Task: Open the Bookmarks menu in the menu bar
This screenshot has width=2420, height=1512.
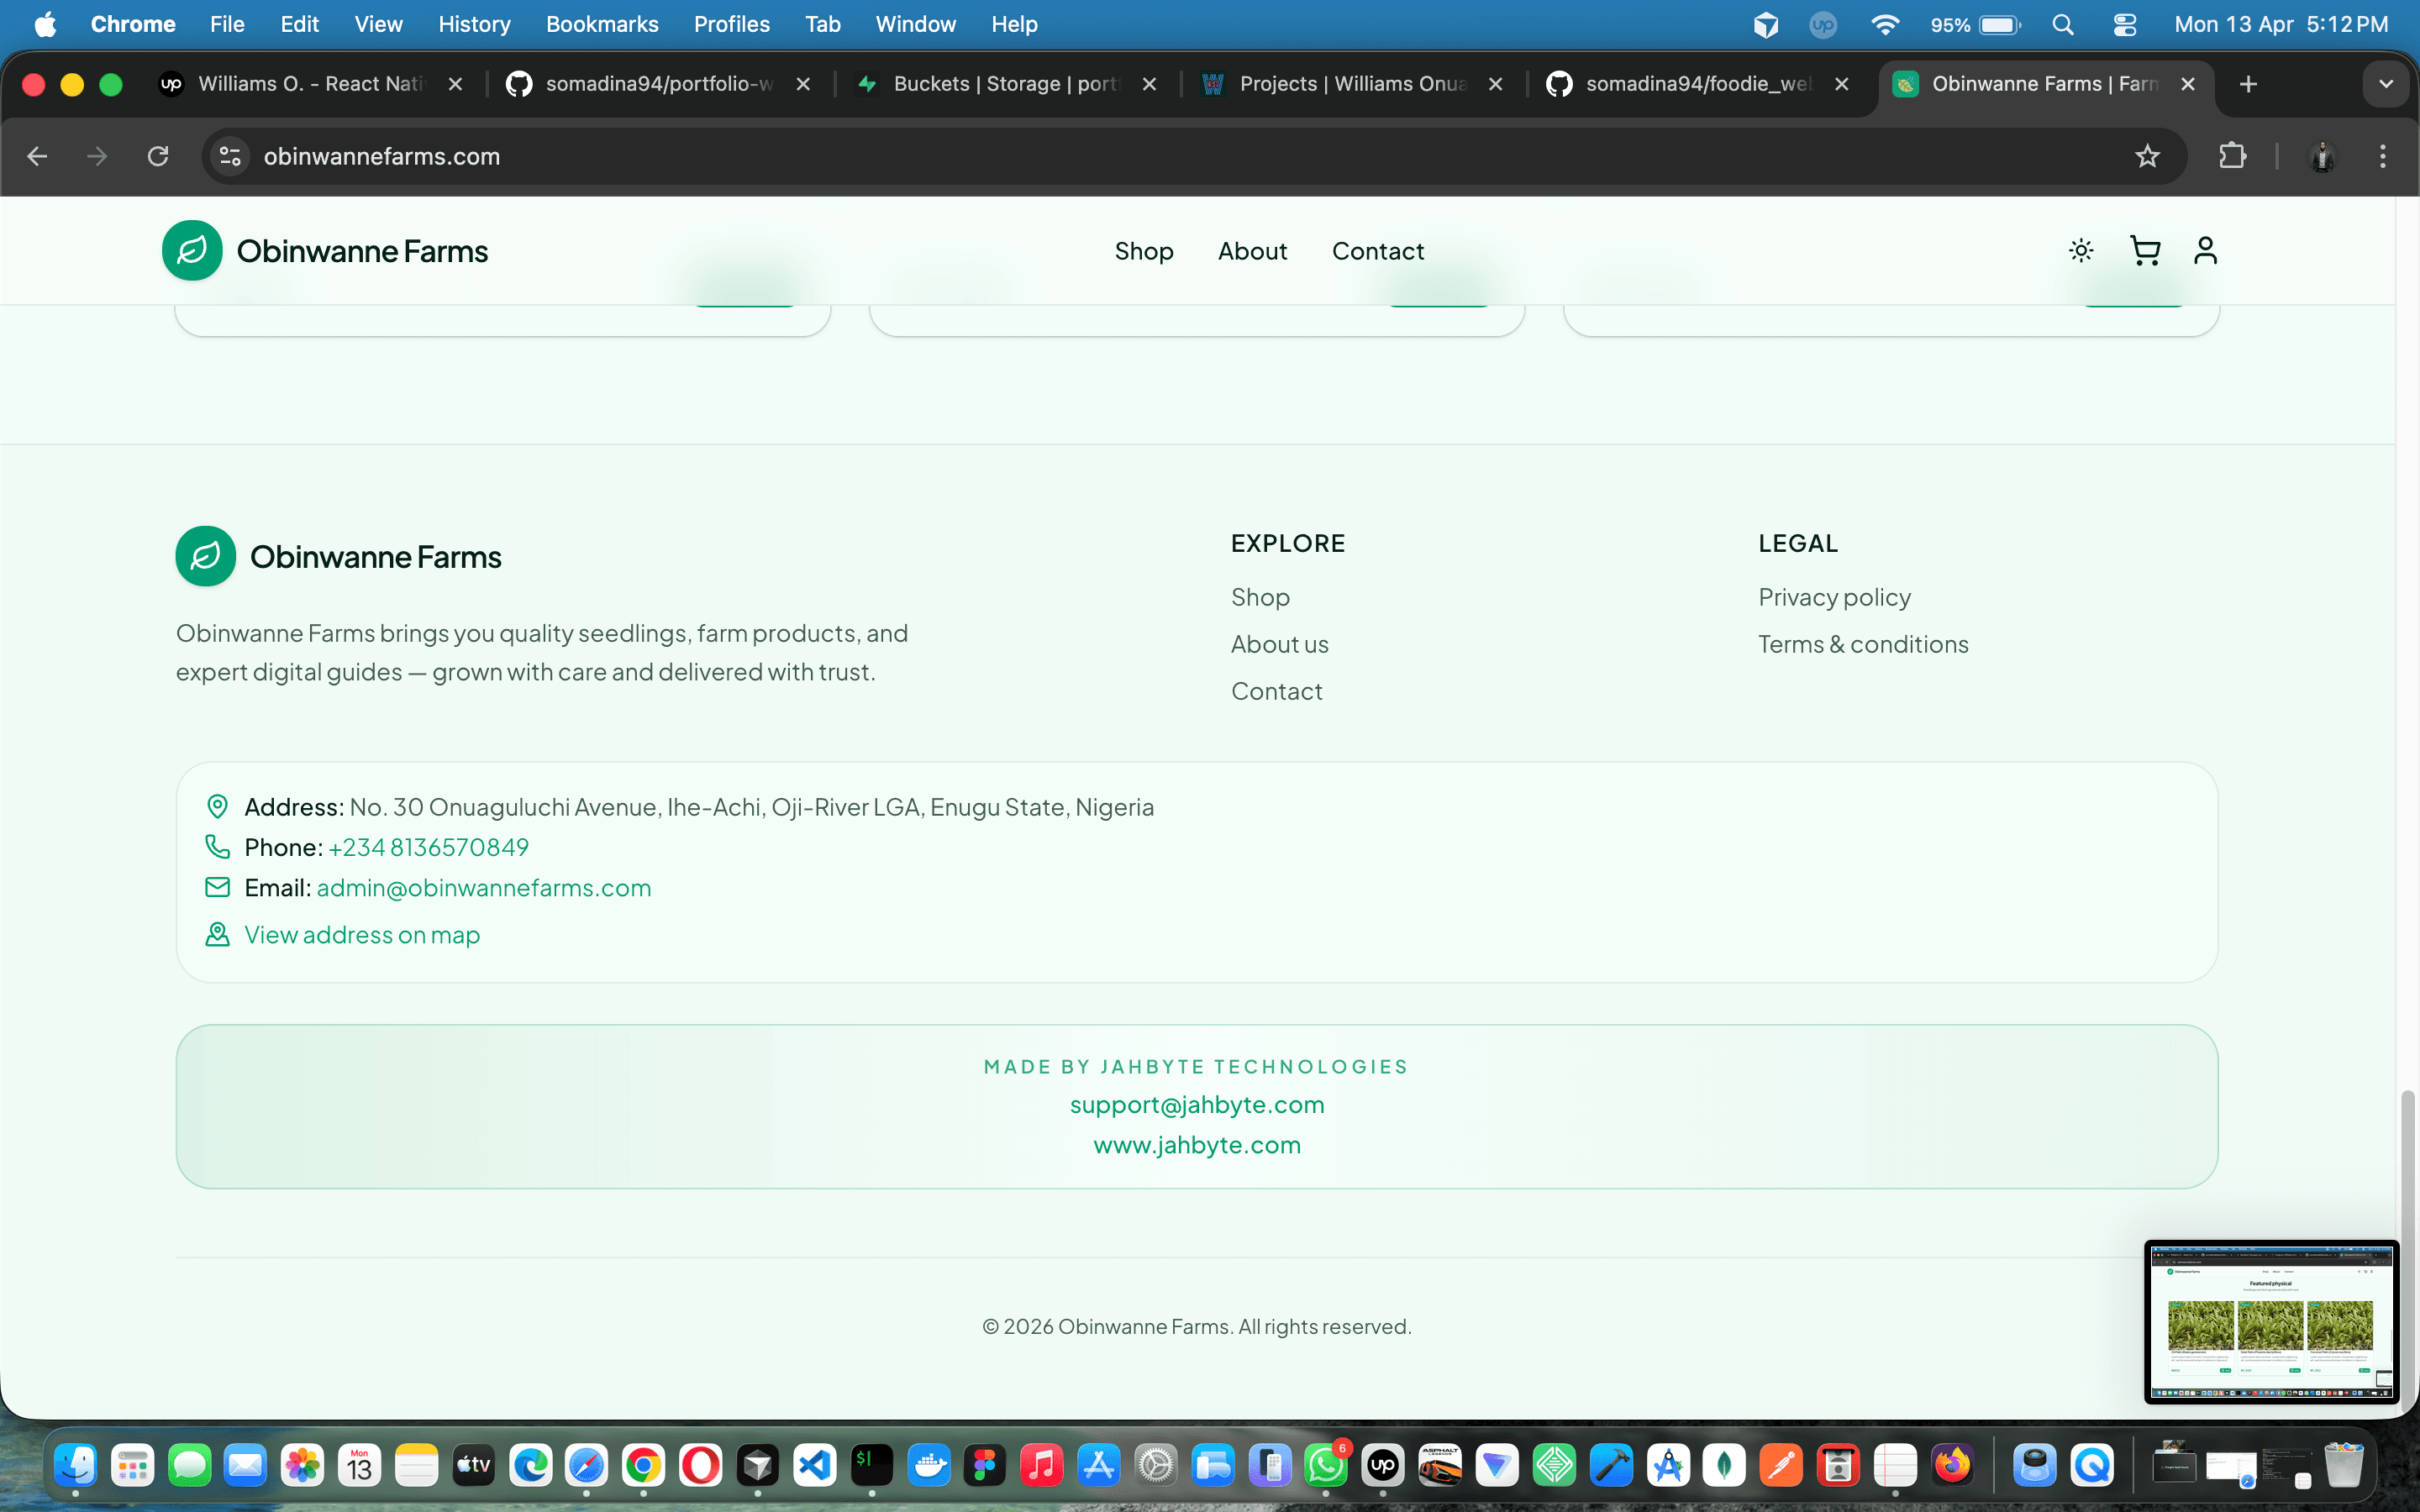Action: [602, 24]
